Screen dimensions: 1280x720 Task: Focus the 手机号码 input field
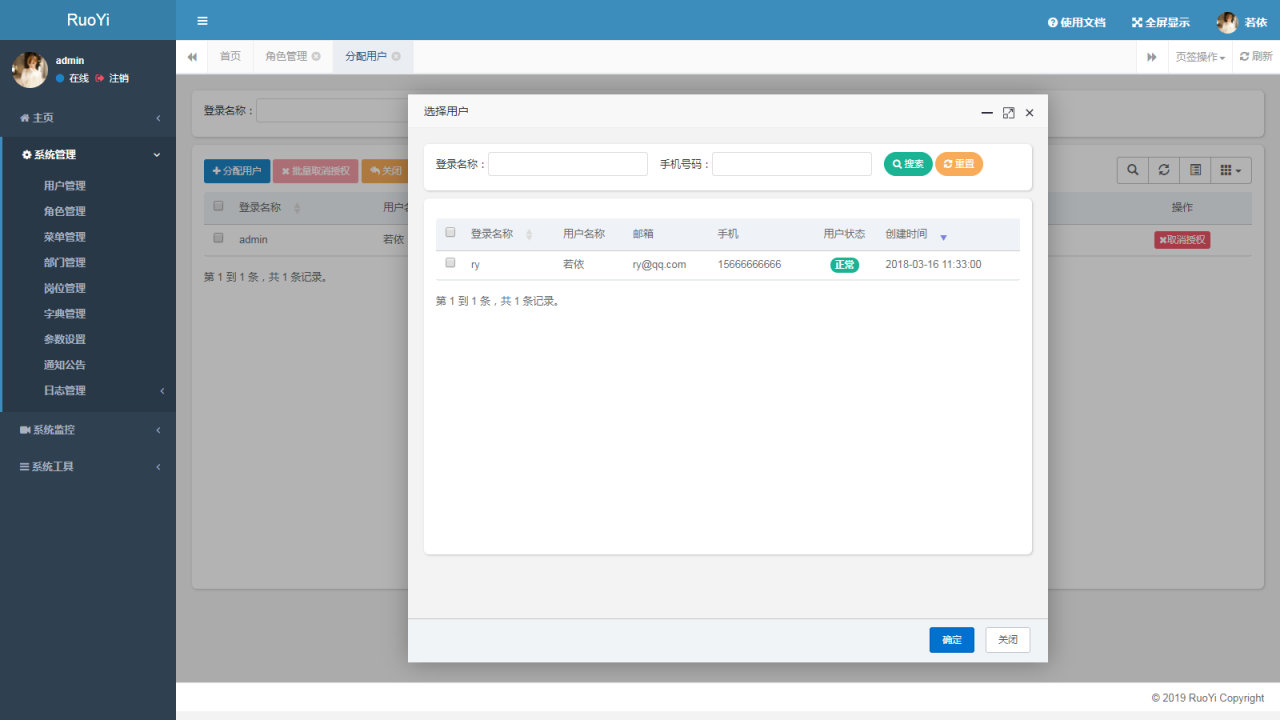[792, 164]
